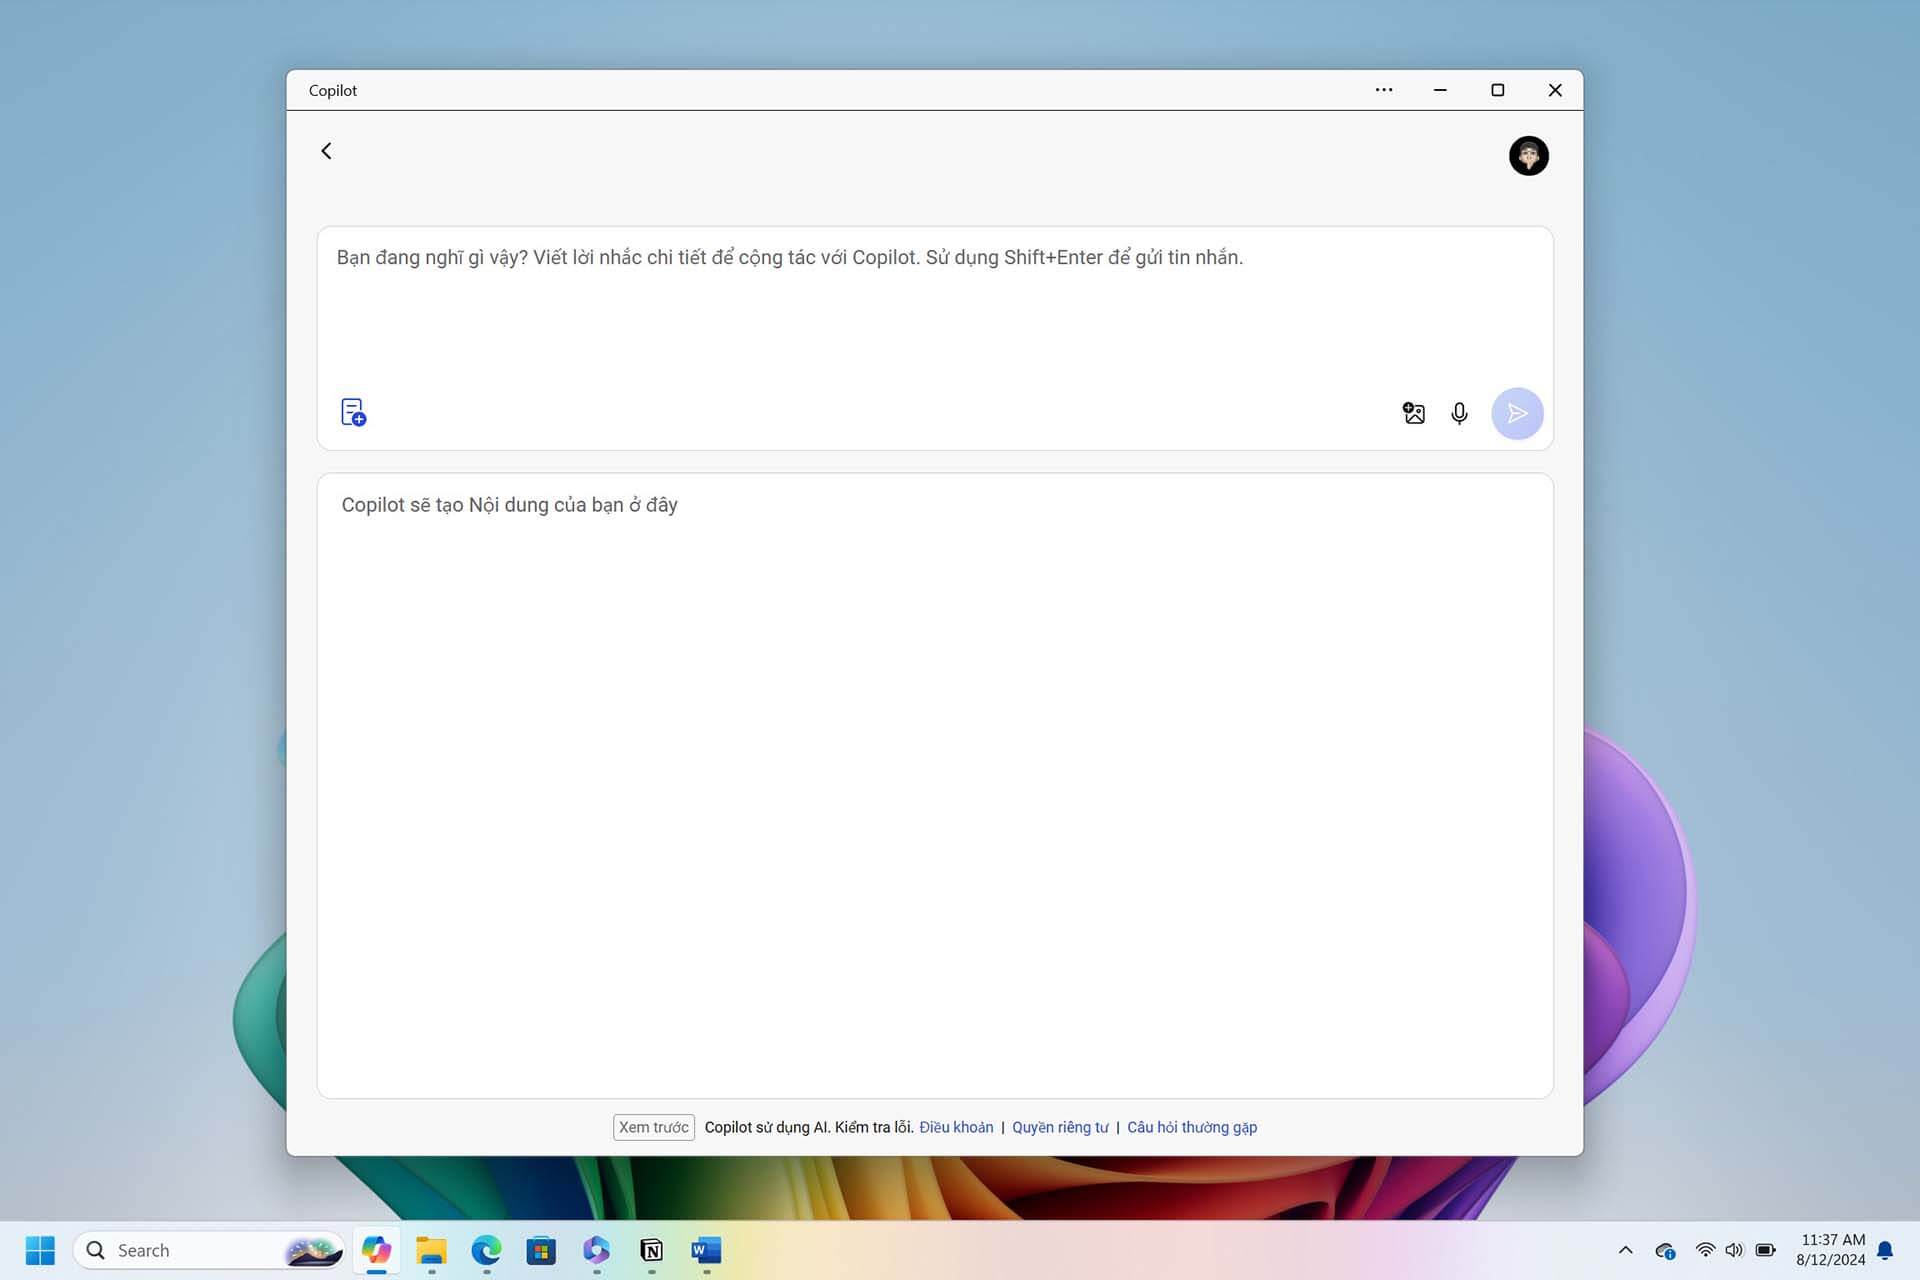Open the user profile avatar
The image size is (1920, 1280).
(1528, 156)
